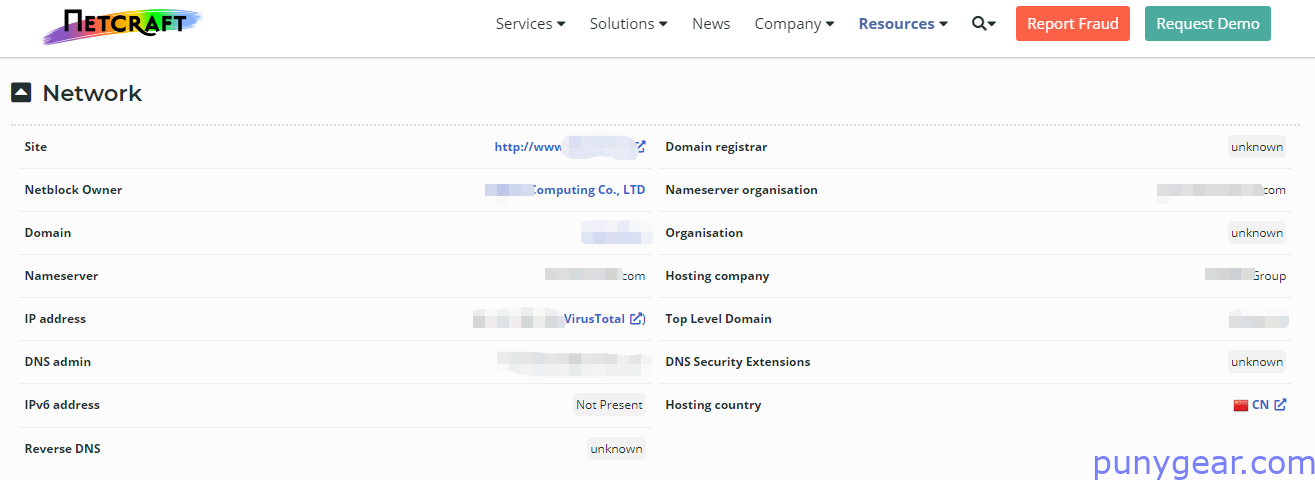Open the search magnifier icon

click(x=984, y=24)
